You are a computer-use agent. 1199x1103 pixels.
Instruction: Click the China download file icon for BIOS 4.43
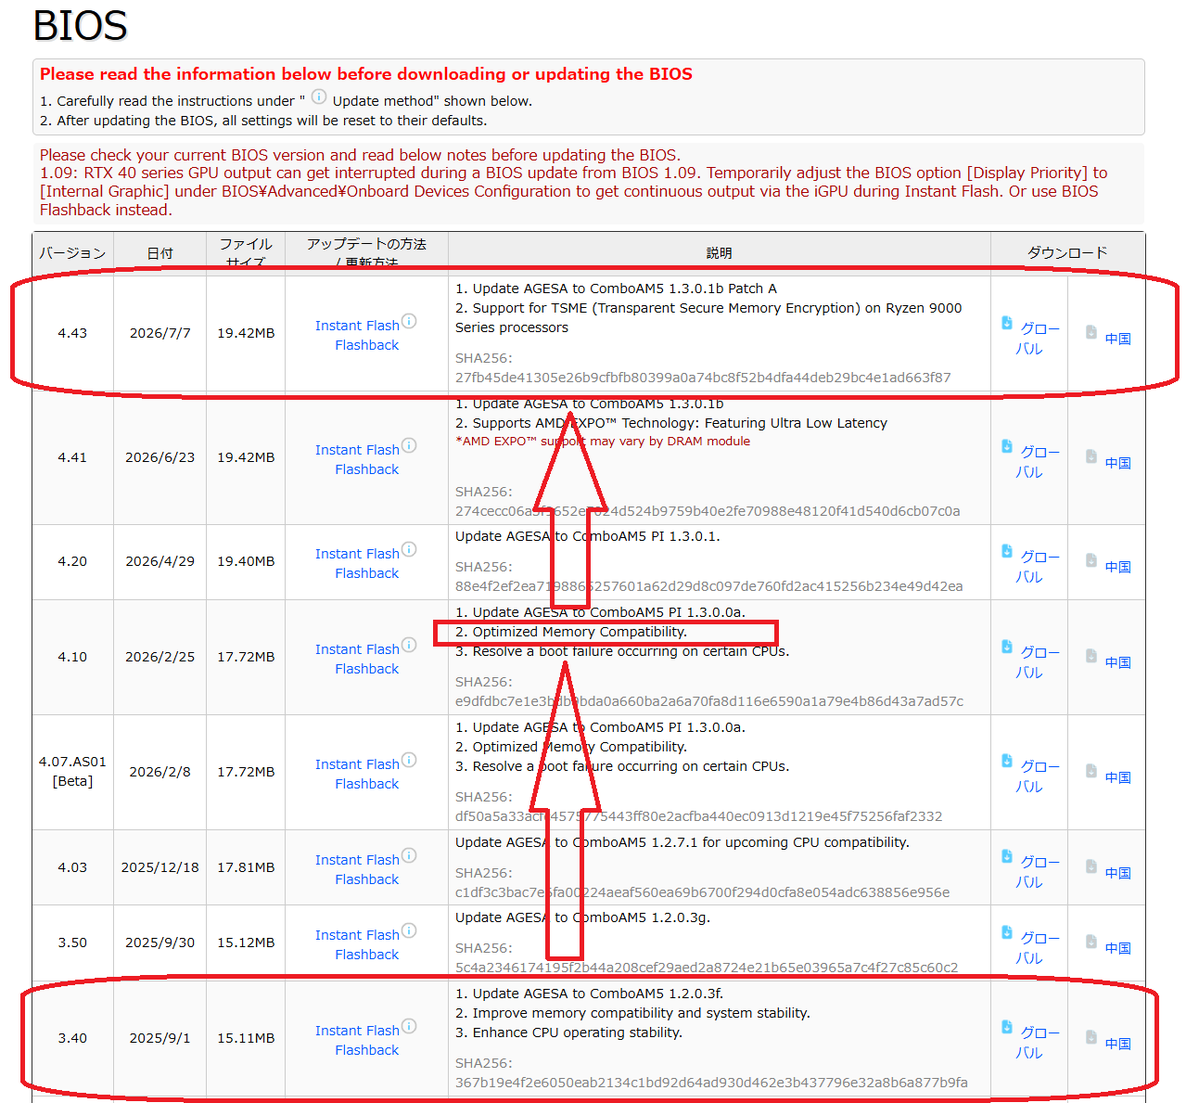(x=1091, y=332)
